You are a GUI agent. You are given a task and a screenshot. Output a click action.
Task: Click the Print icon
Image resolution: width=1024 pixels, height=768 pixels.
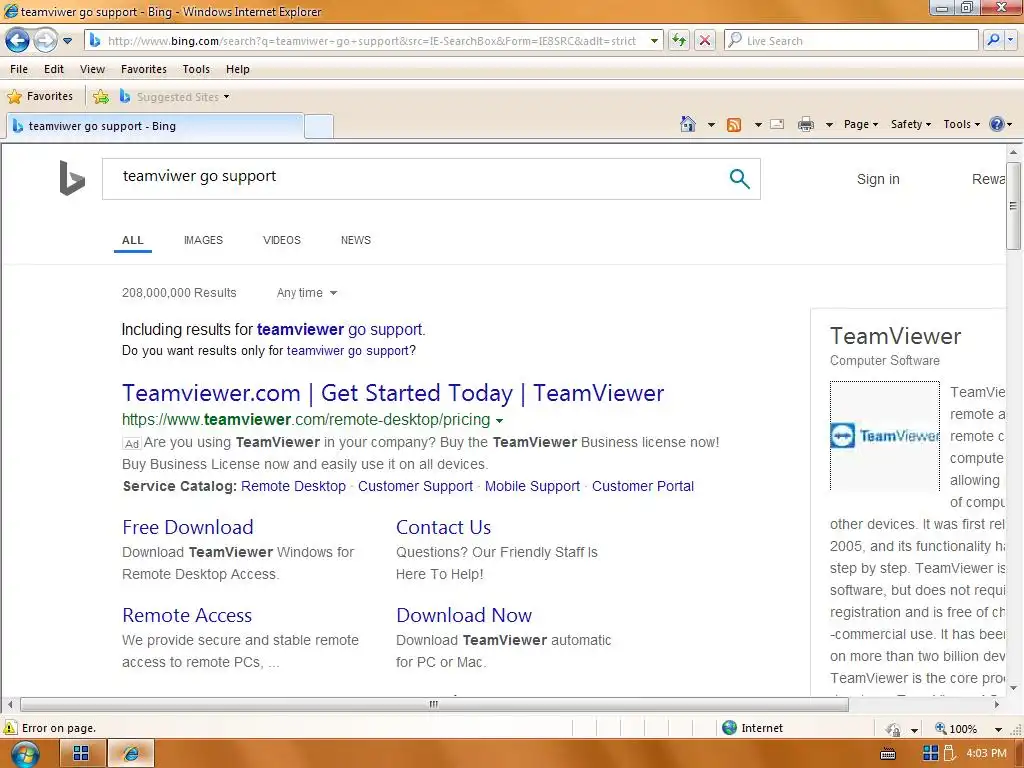[806, 124]
